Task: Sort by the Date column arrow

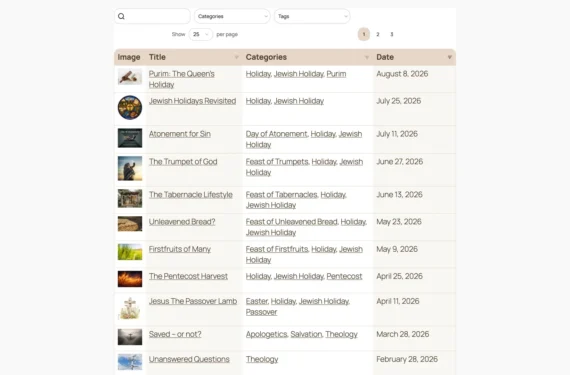Action: (450, 57)
